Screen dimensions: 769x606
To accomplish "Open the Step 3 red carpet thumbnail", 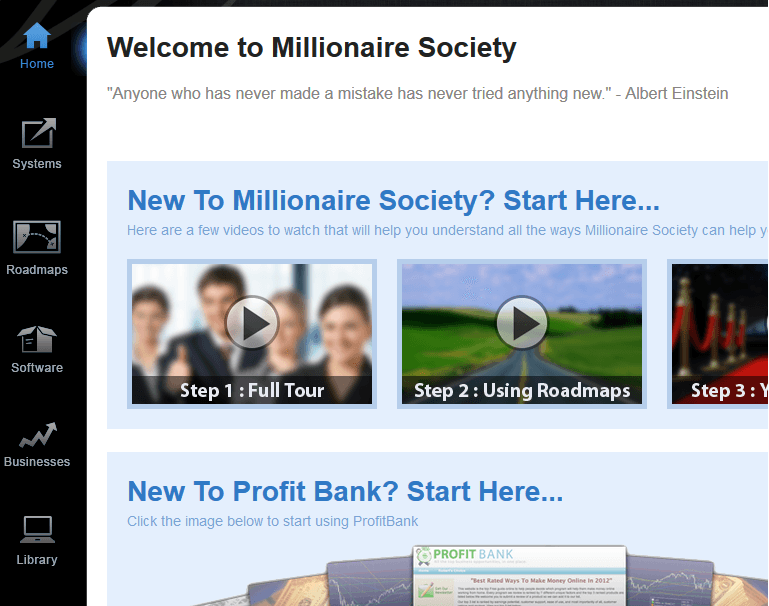I will 718,334.
